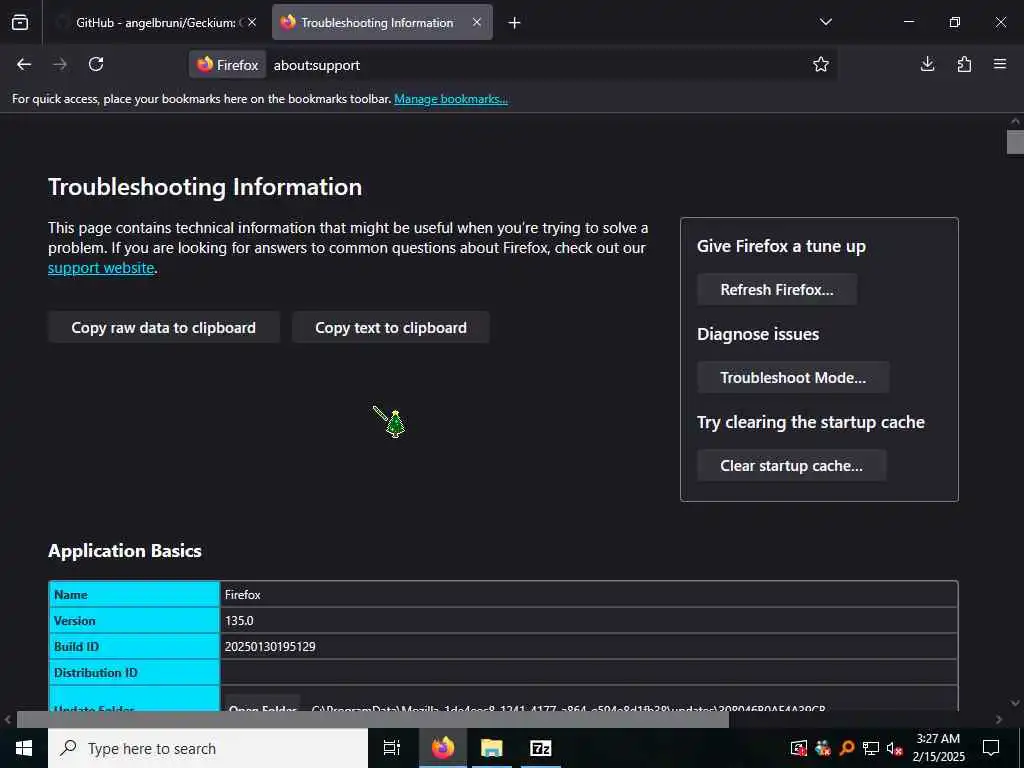Click the scroll right arrow of horizontal scrollbar
Viewport: 1024px width, 768px height.
click(x=999, y=719)
